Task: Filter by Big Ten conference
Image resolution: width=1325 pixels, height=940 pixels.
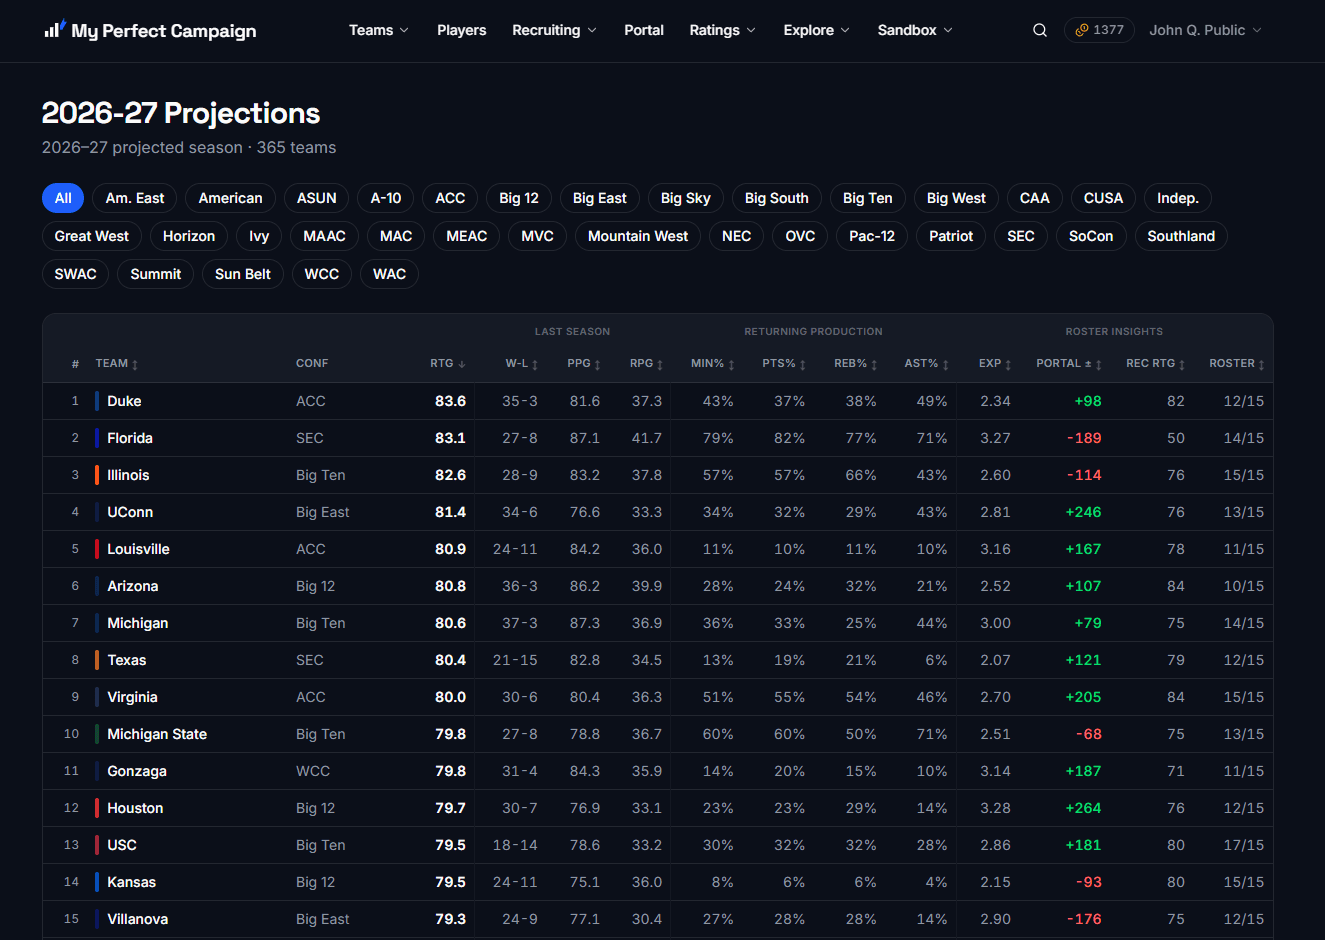Action: click(x=868, y=198)
